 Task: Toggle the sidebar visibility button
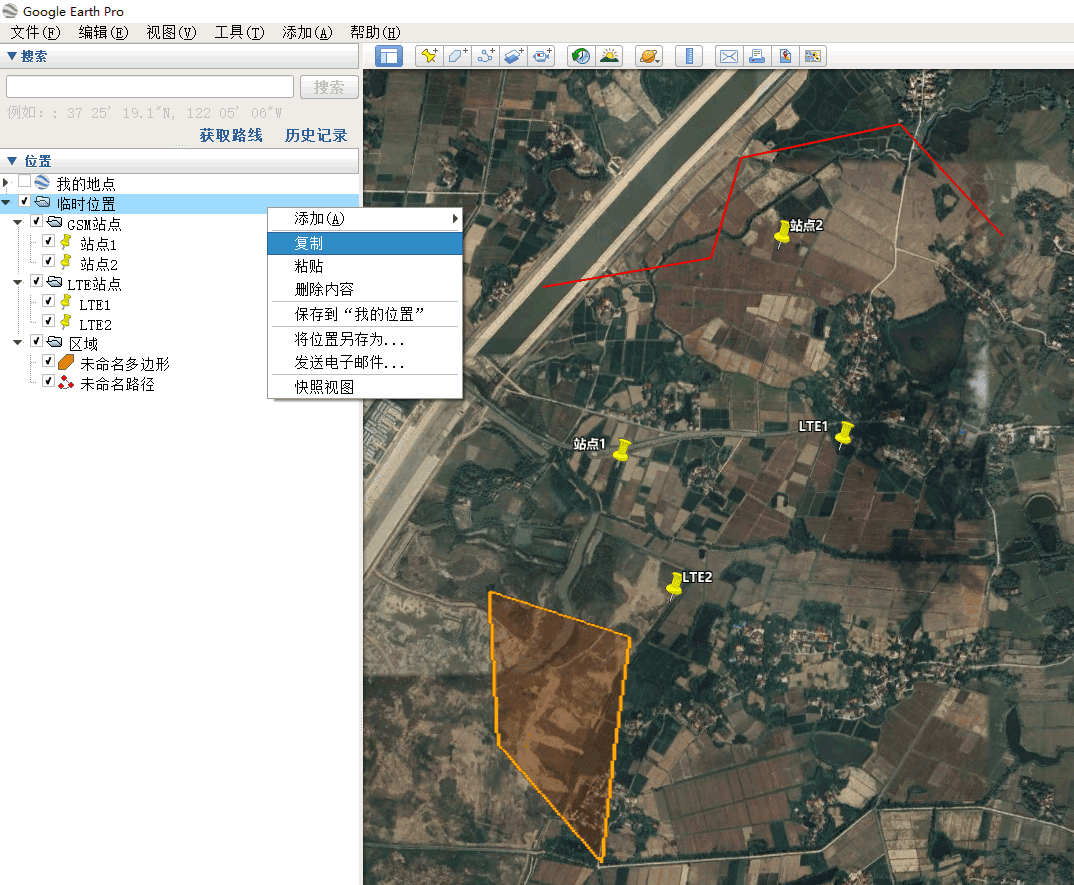point(388,56)
